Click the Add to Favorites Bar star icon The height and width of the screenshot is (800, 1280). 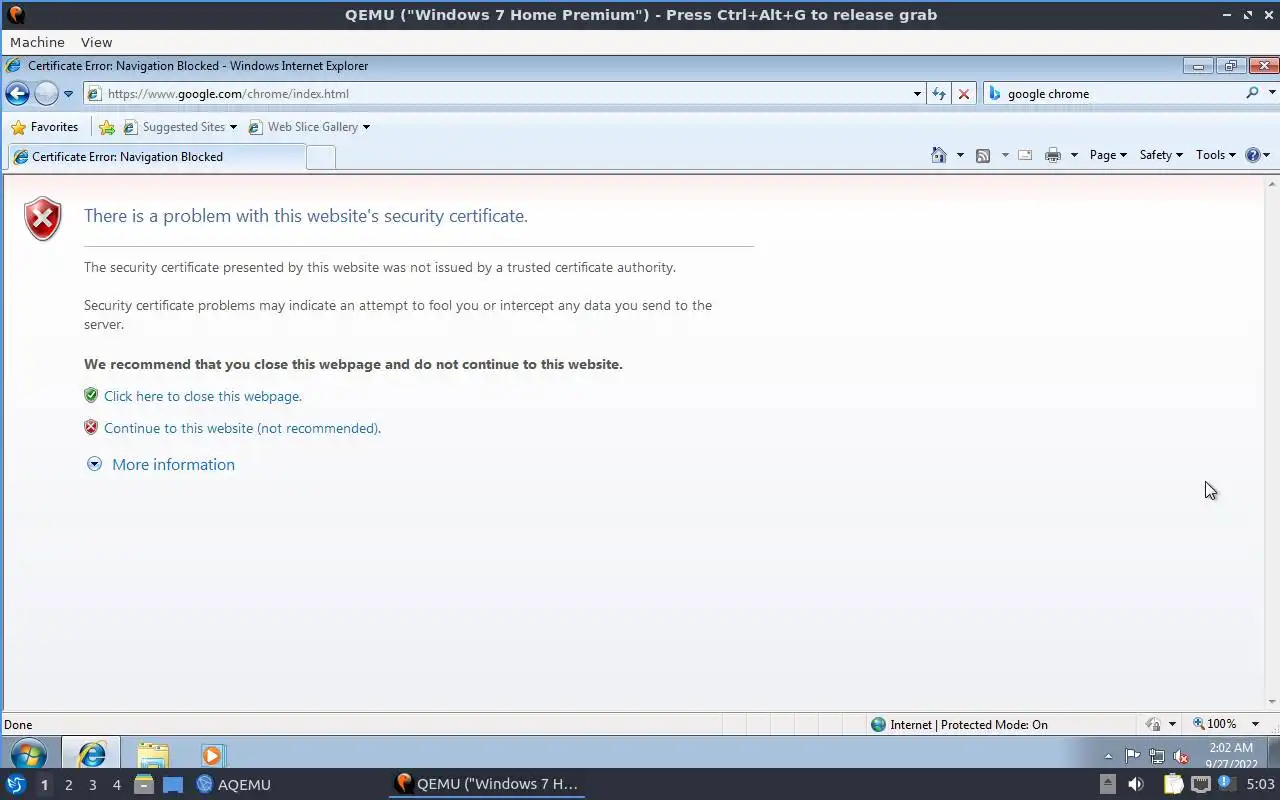pyautogui.click(x=107, y=127)
